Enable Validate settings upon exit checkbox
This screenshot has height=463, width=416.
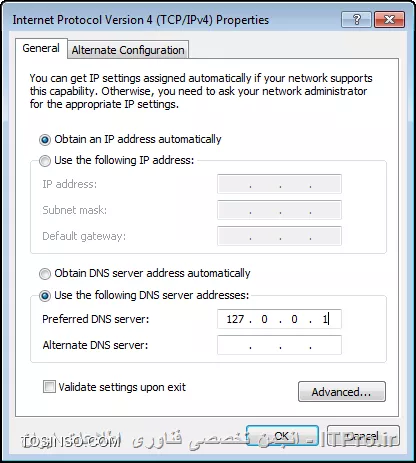[x=49, y=387]
